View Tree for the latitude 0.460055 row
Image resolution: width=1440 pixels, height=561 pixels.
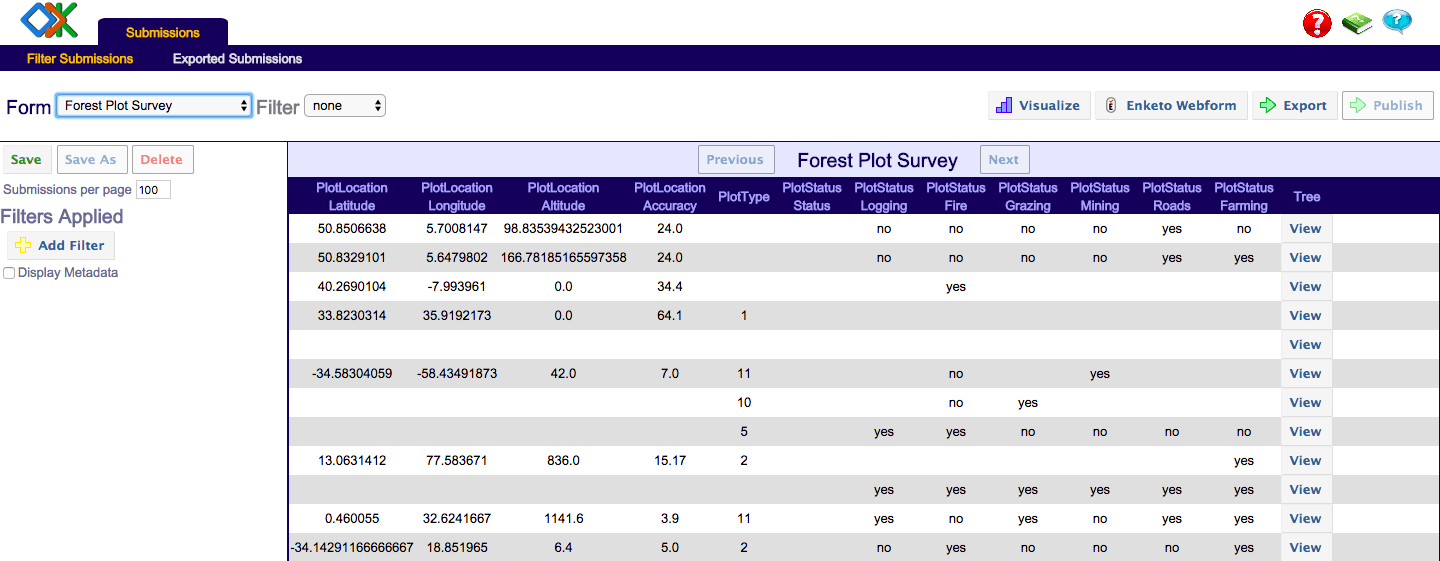(1306, 518)
